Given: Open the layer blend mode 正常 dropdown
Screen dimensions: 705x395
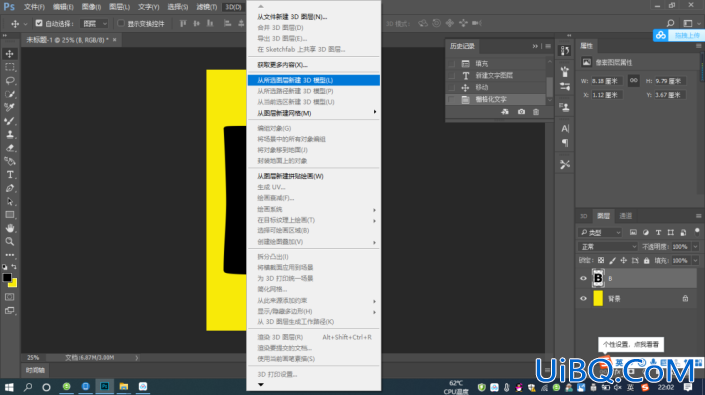Looking at the screenshot, I should click(x=608, y=246).
